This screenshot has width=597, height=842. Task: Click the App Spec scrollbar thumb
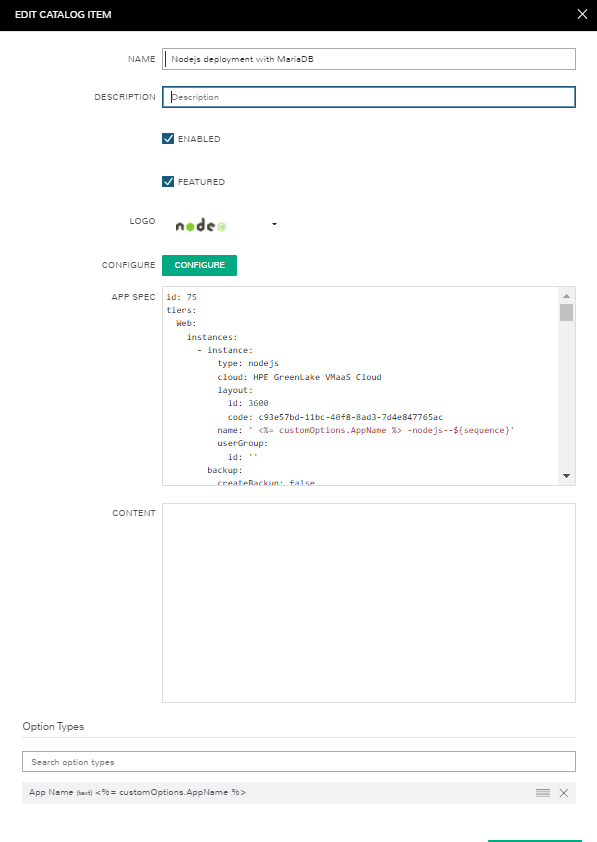(x=566, y=313)
